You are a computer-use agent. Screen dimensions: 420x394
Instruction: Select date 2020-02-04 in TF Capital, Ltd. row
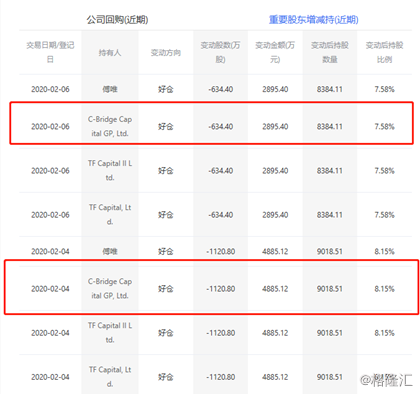(x=50, y=377)
